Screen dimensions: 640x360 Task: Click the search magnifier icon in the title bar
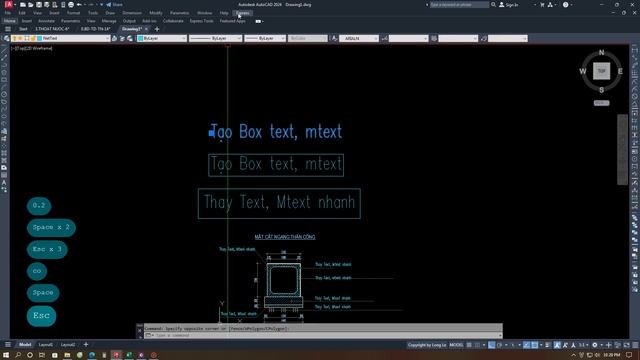point(493,4)
